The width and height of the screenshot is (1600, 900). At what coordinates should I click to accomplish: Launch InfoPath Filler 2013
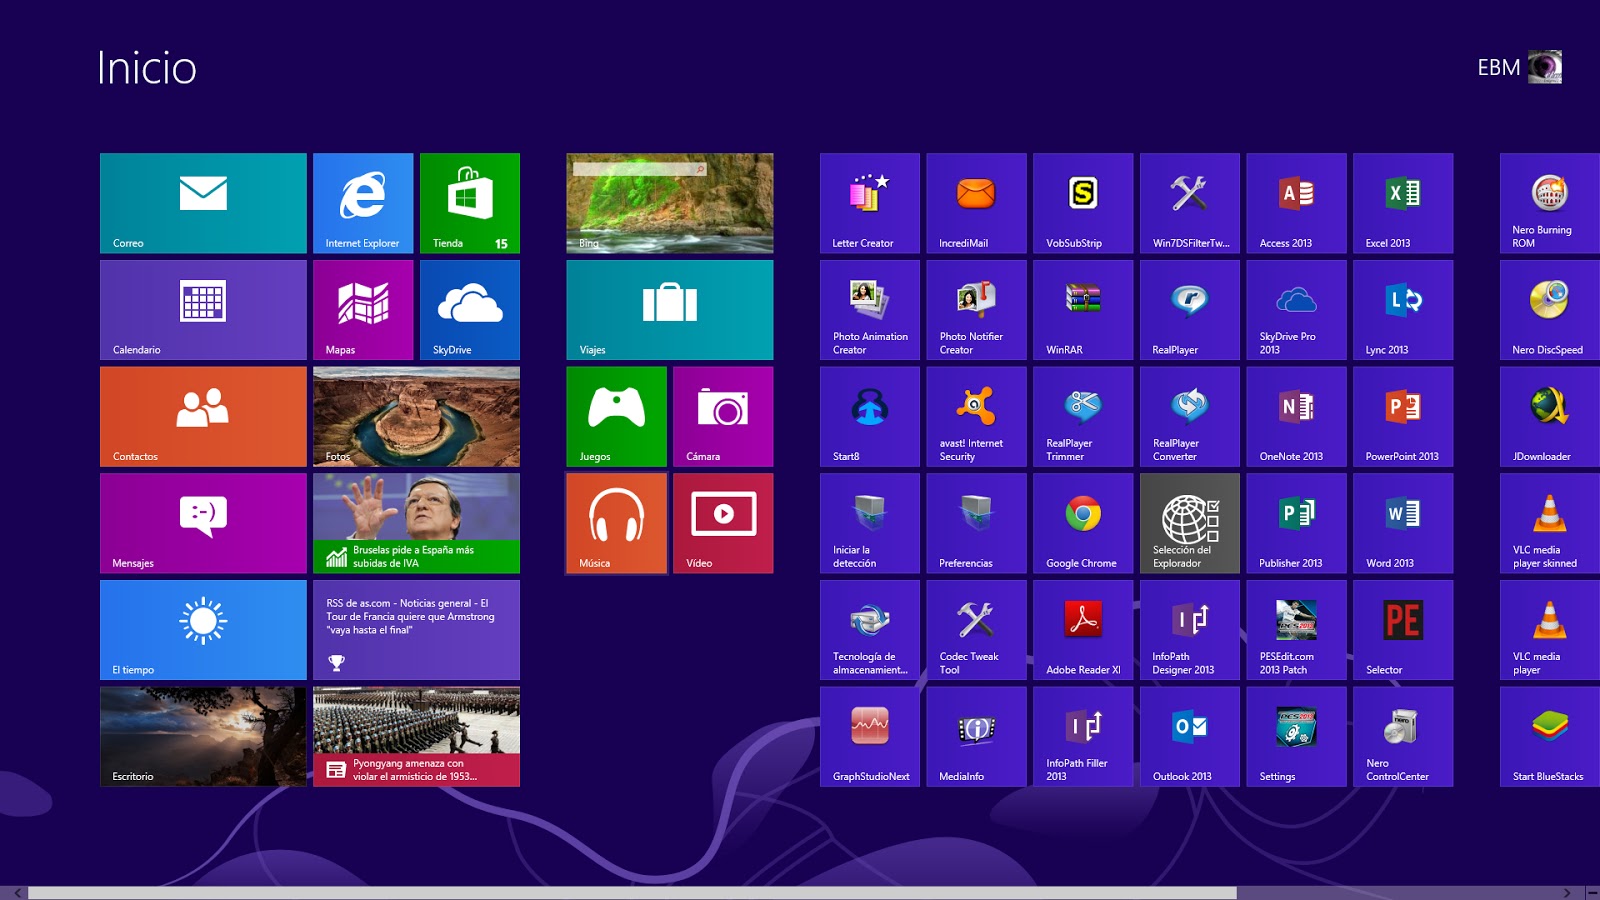(x=1083, y=736)
